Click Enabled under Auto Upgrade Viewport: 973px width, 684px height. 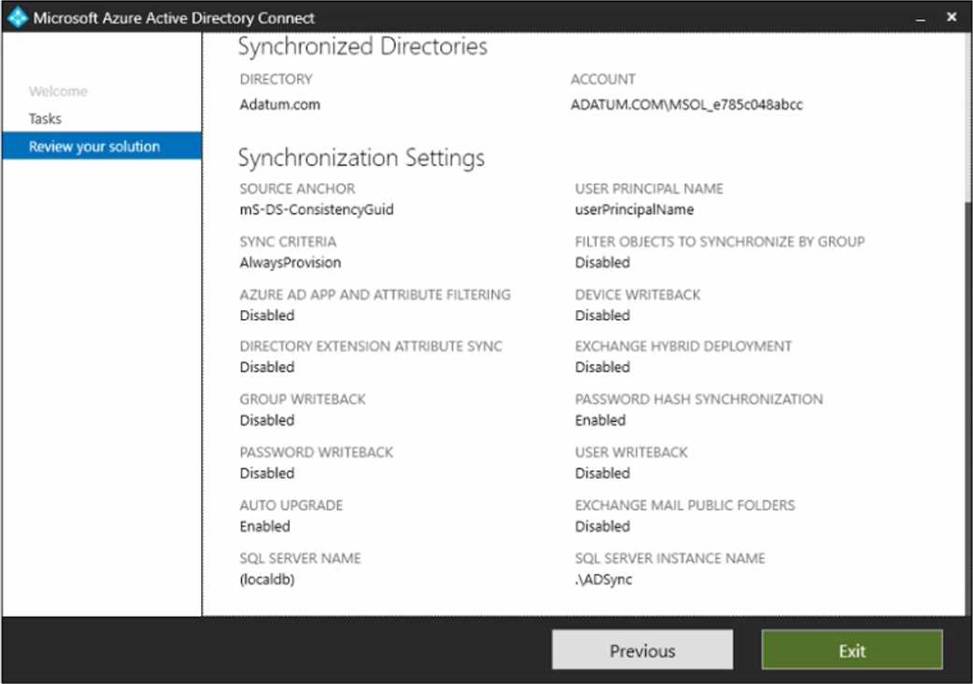[265, 526]
